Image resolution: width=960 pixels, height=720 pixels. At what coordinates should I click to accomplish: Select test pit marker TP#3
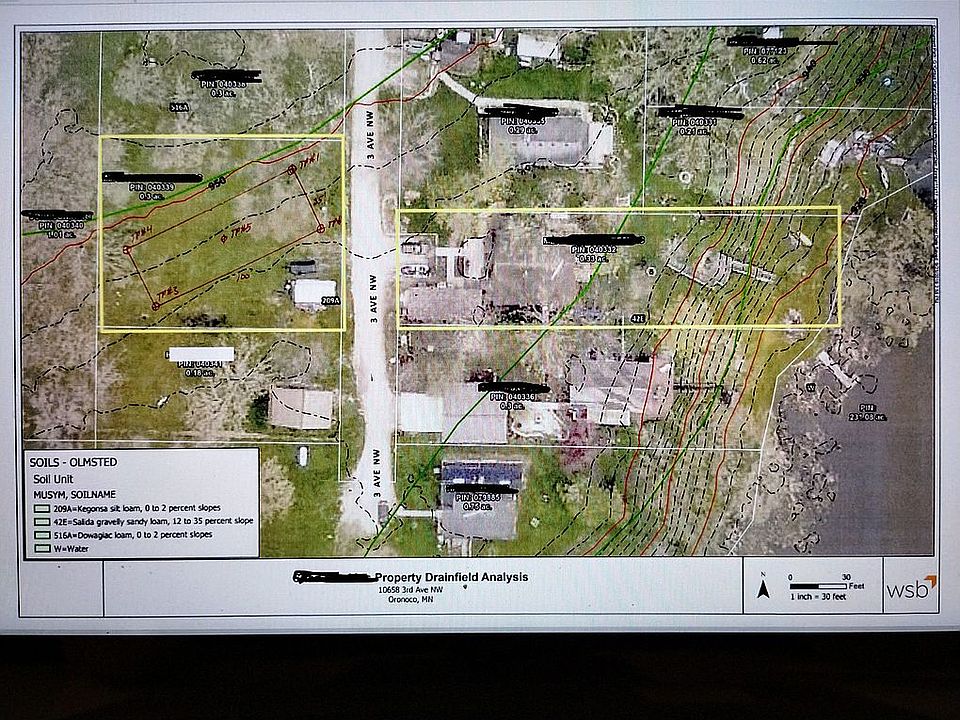click(x=154, y=304)
